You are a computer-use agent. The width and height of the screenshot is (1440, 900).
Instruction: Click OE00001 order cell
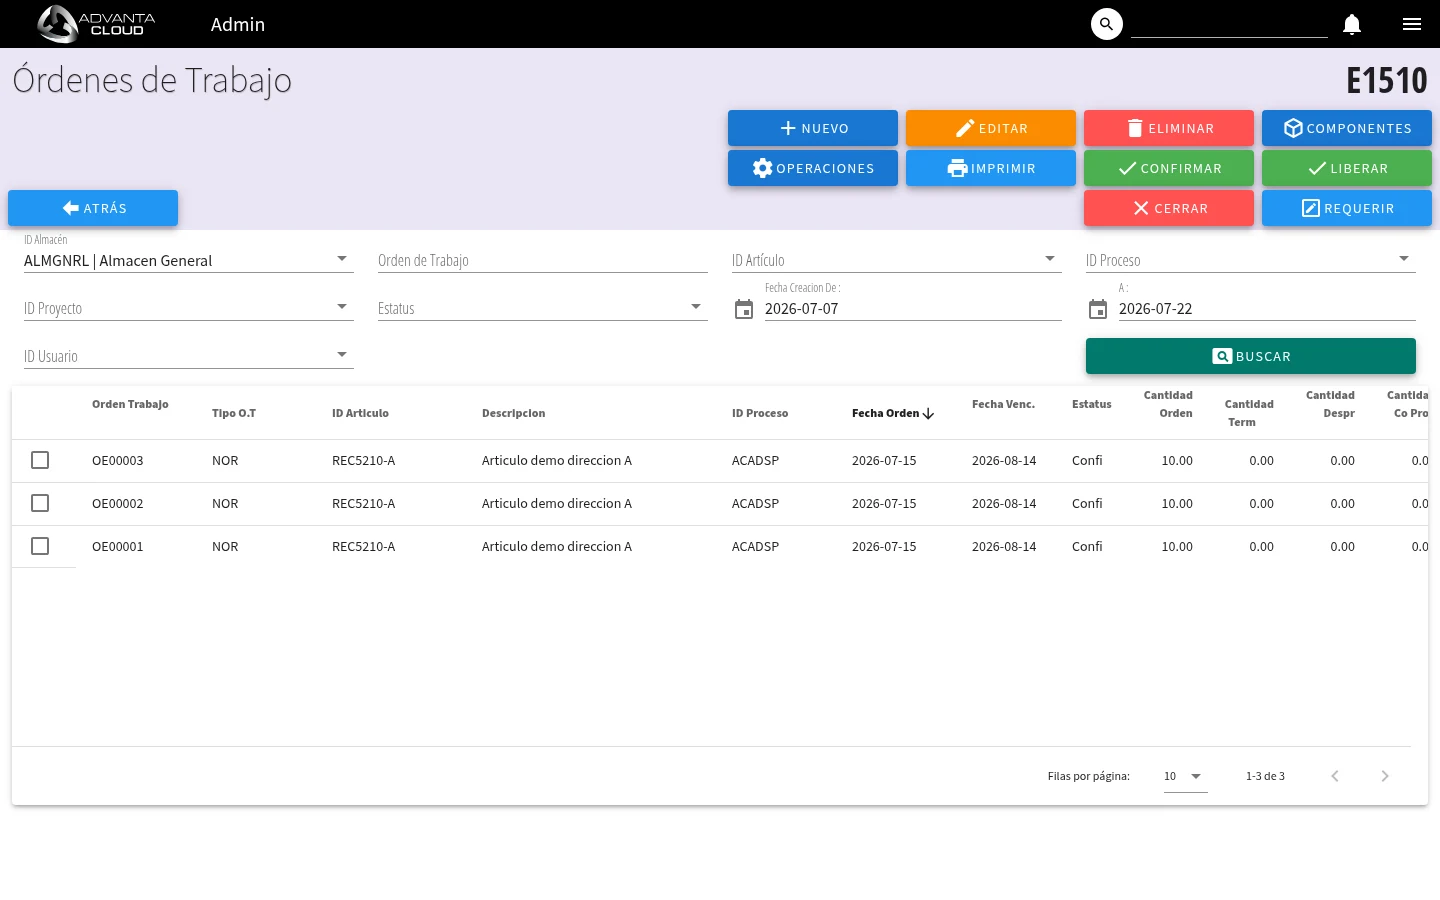point(118,547)
